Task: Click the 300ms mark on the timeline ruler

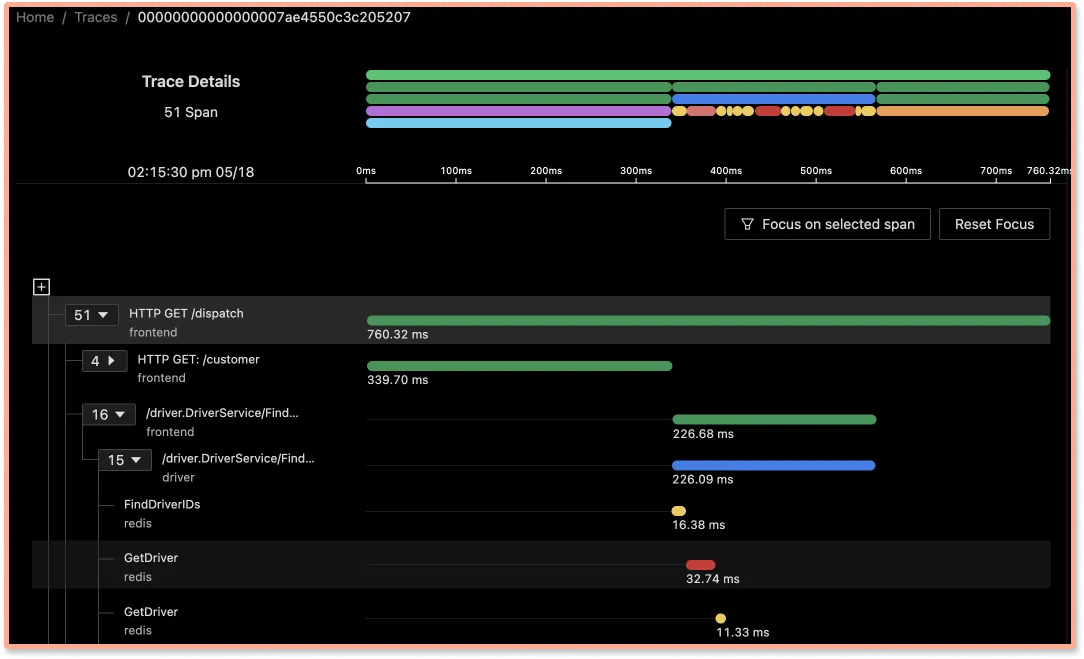Action: coord(635,171)
